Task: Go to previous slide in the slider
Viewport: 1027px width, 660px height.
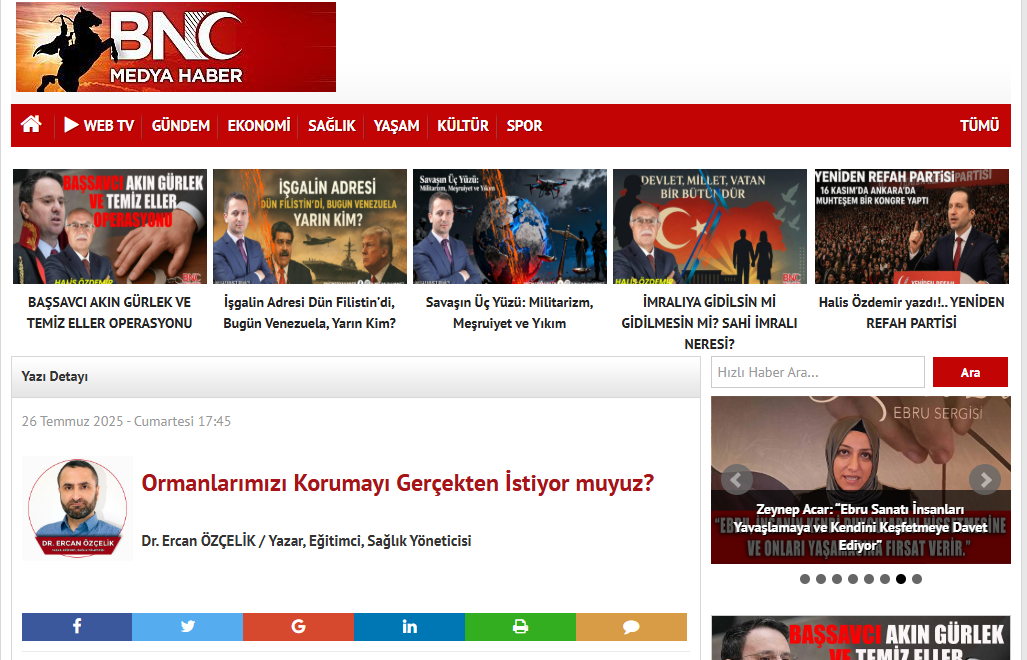Action: 737,480
